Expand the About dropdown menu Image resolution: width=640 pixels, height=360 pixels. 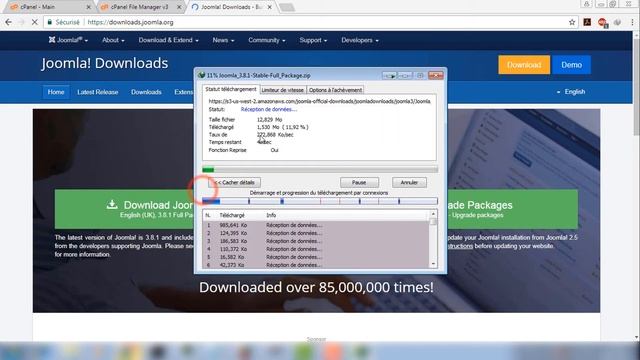click(x=113, y=40)
